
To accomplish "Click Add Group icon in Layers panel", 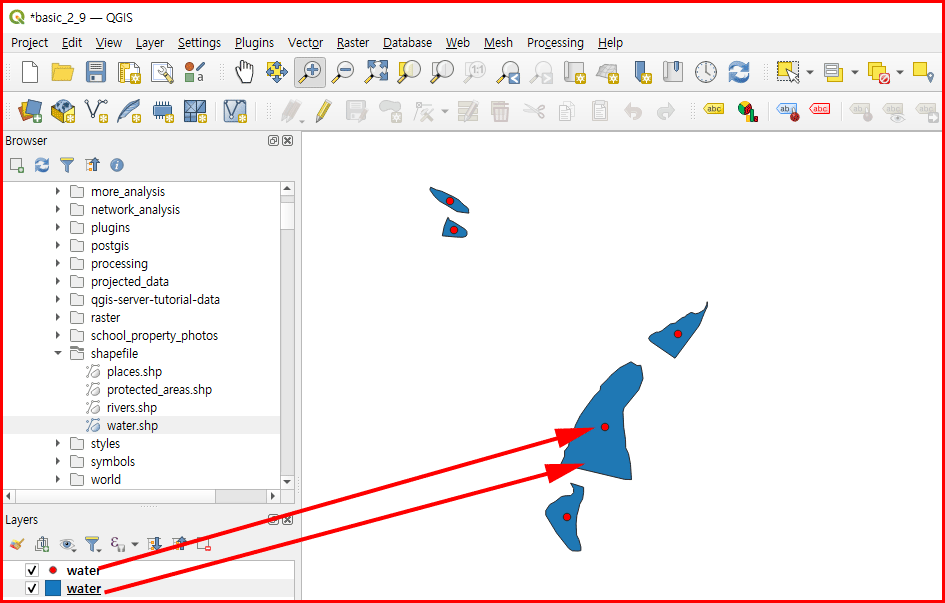I will pyautogui.click(x=42, y=545).
